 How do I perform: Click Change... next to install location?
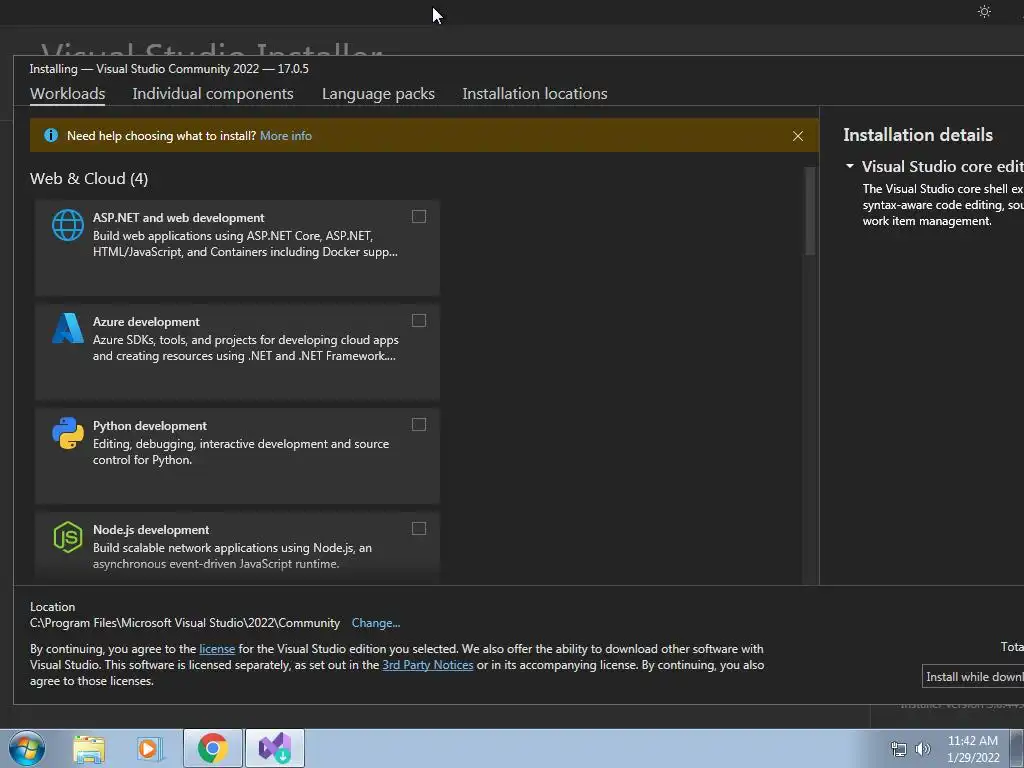[376, 623]
